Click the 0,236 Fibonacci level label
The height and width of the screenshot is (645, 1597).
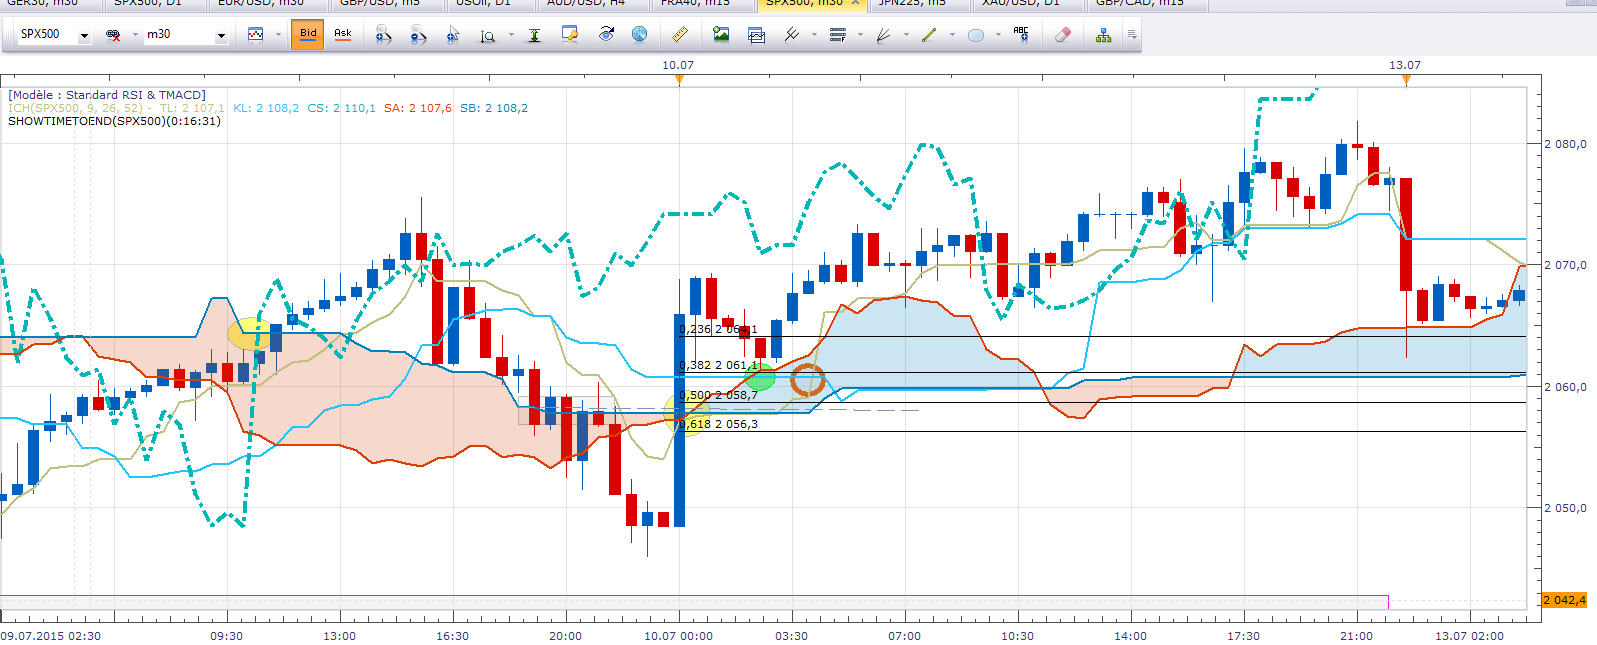[x=718, y=329]
